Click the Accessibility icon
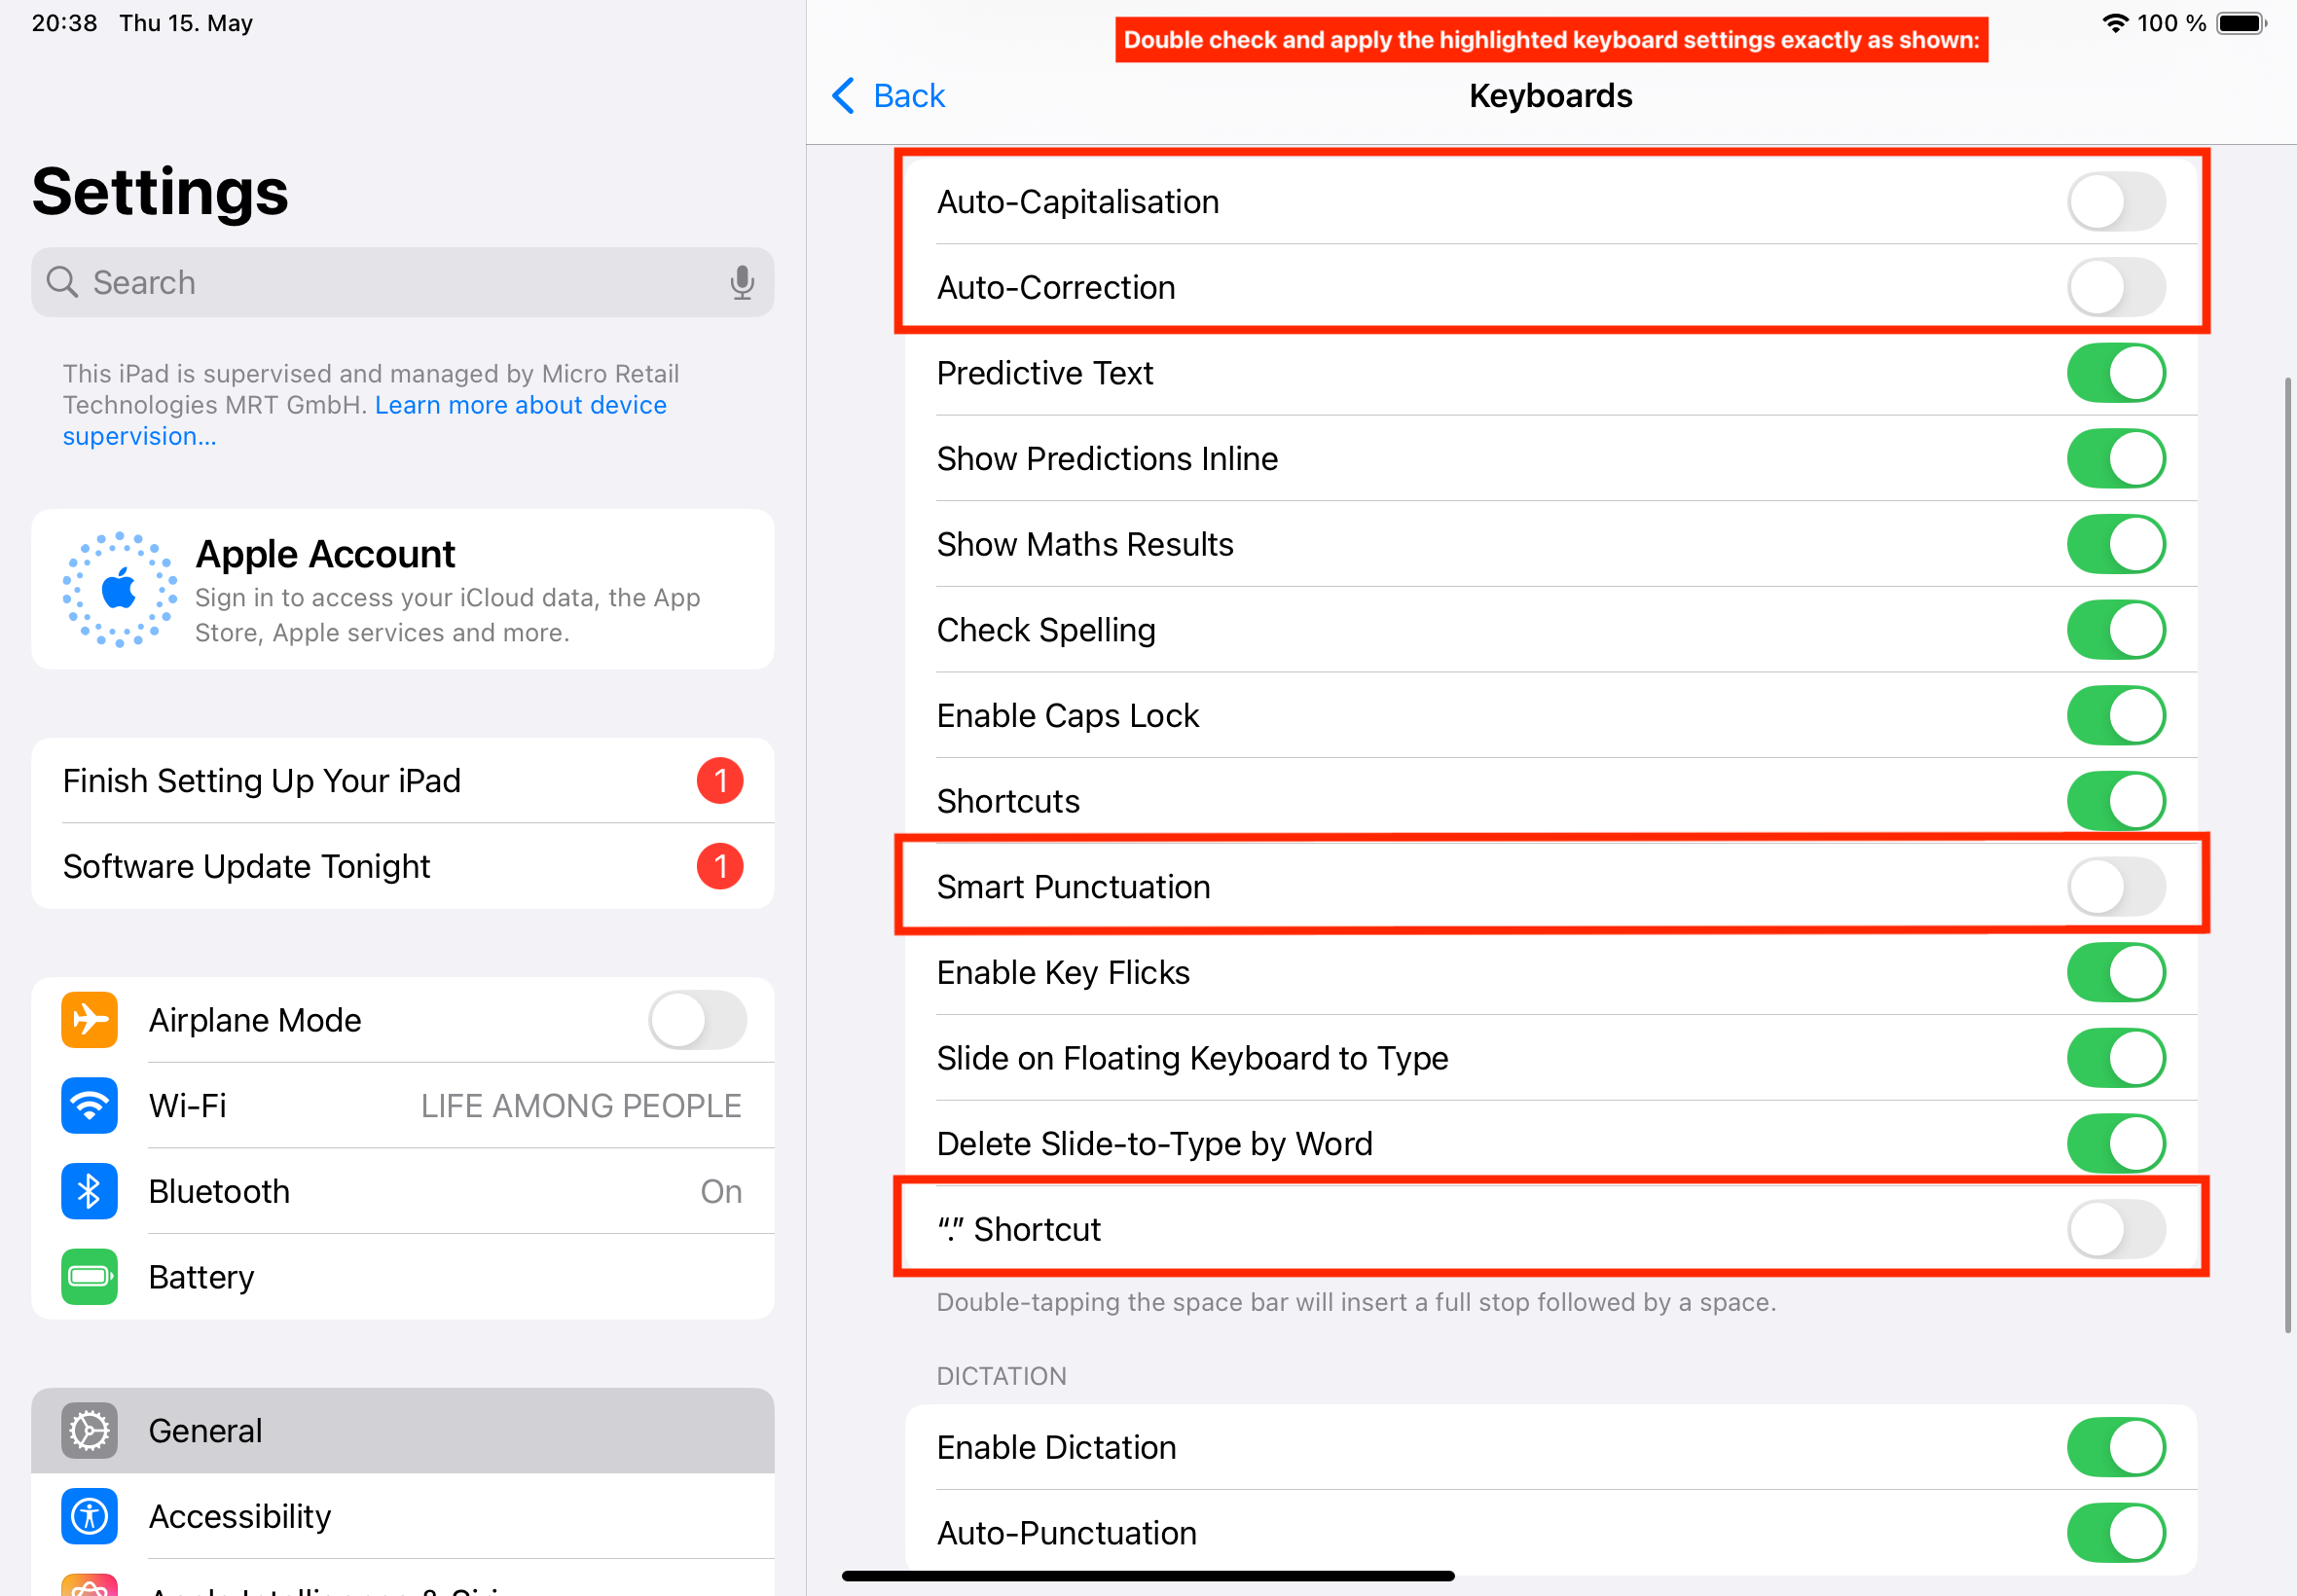This screenshot has width=2297, height=1596. pyautogui.click(x=89, y=1516)
